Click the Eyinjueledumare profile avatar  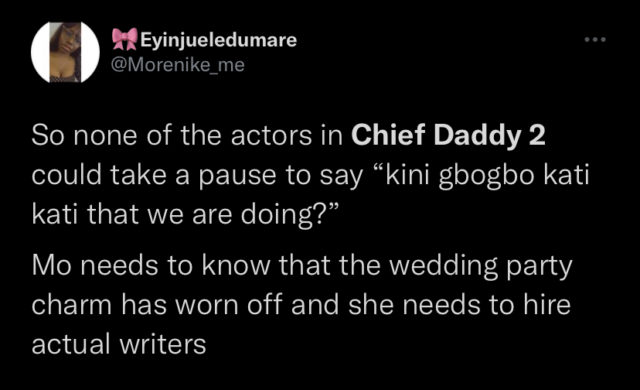(65, 52)
